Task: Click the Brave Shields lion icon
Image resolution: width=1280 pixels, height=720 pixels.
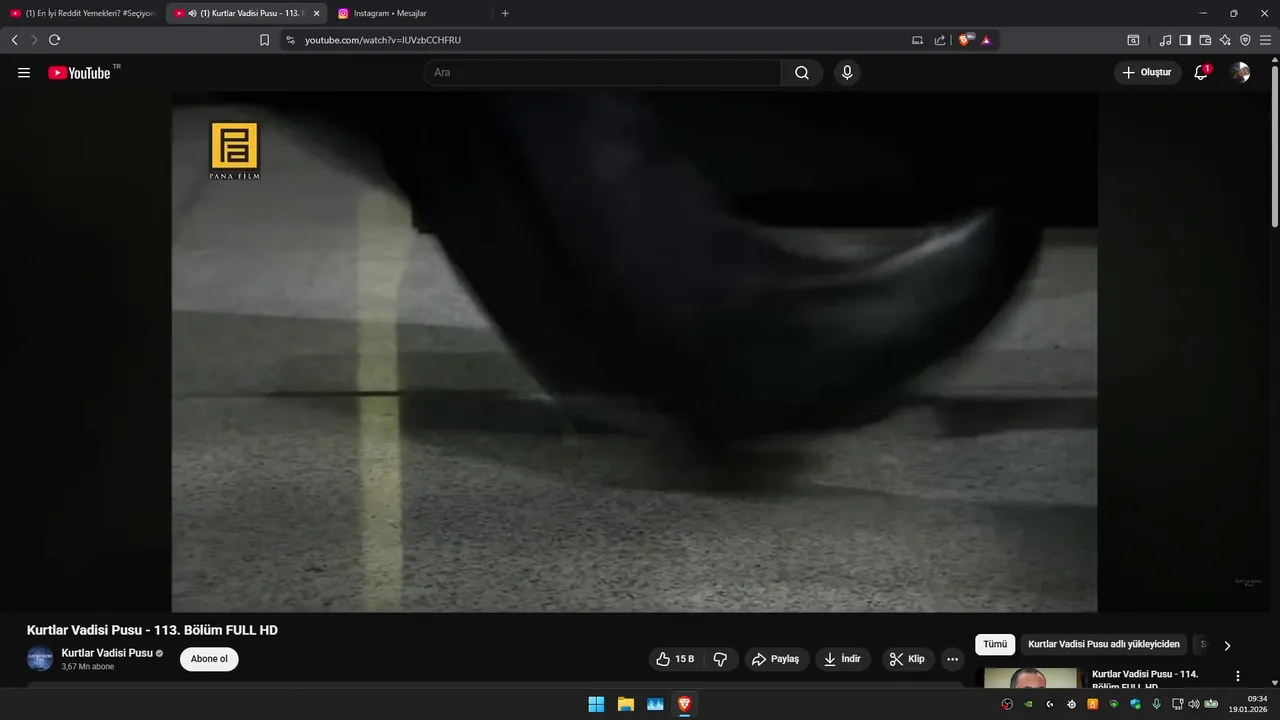Action: click(965, 40)
